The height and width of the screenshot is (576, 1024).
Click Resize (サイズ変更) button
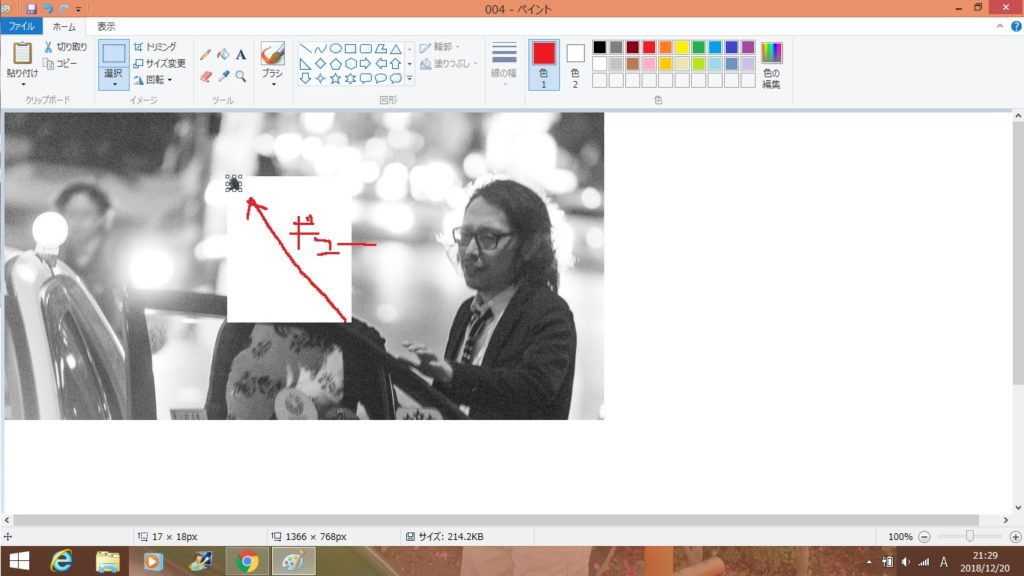(159, 63)
